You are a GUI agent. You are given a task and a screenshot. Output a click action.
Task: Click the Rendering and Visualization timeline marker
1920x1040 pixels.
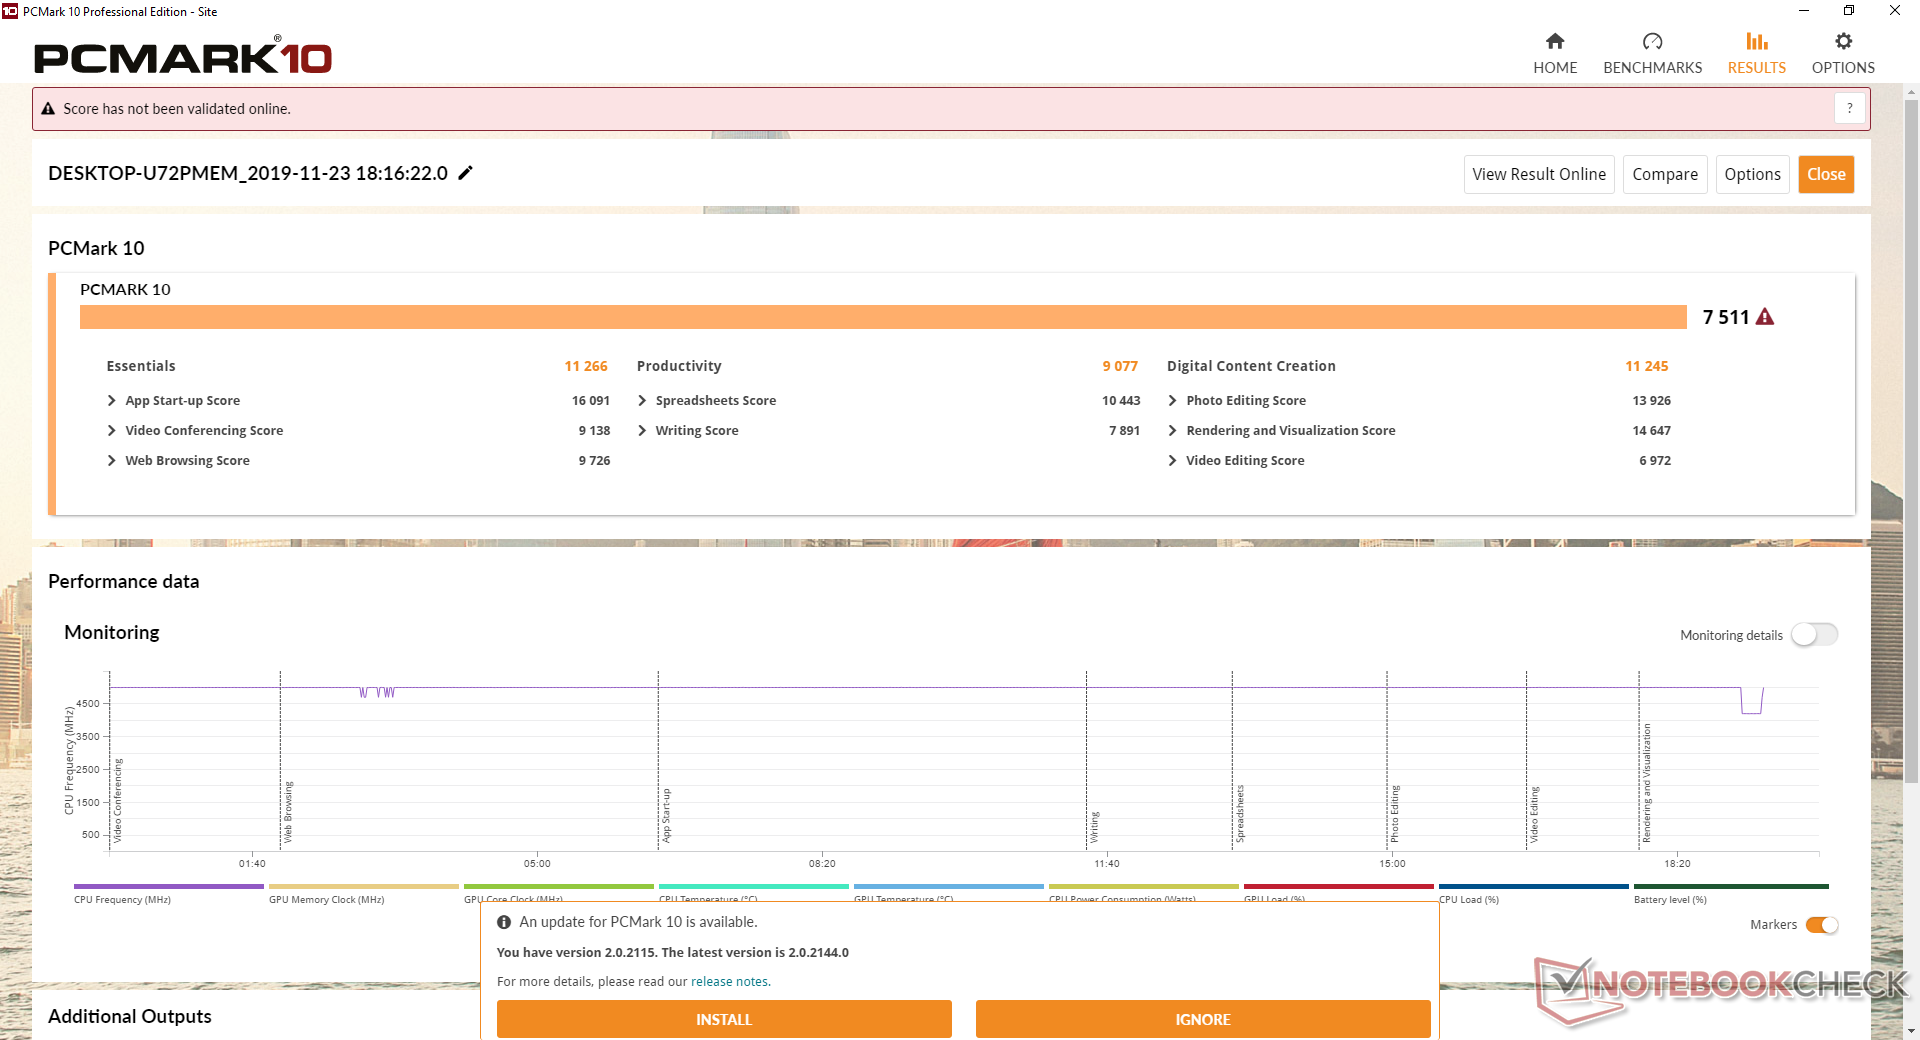[1647, 783]
